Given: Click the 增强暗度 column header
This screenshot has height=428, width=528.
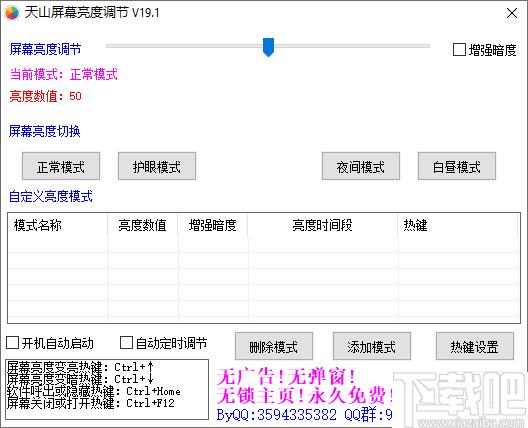Looking at the screenshot, I should [213, 225].
